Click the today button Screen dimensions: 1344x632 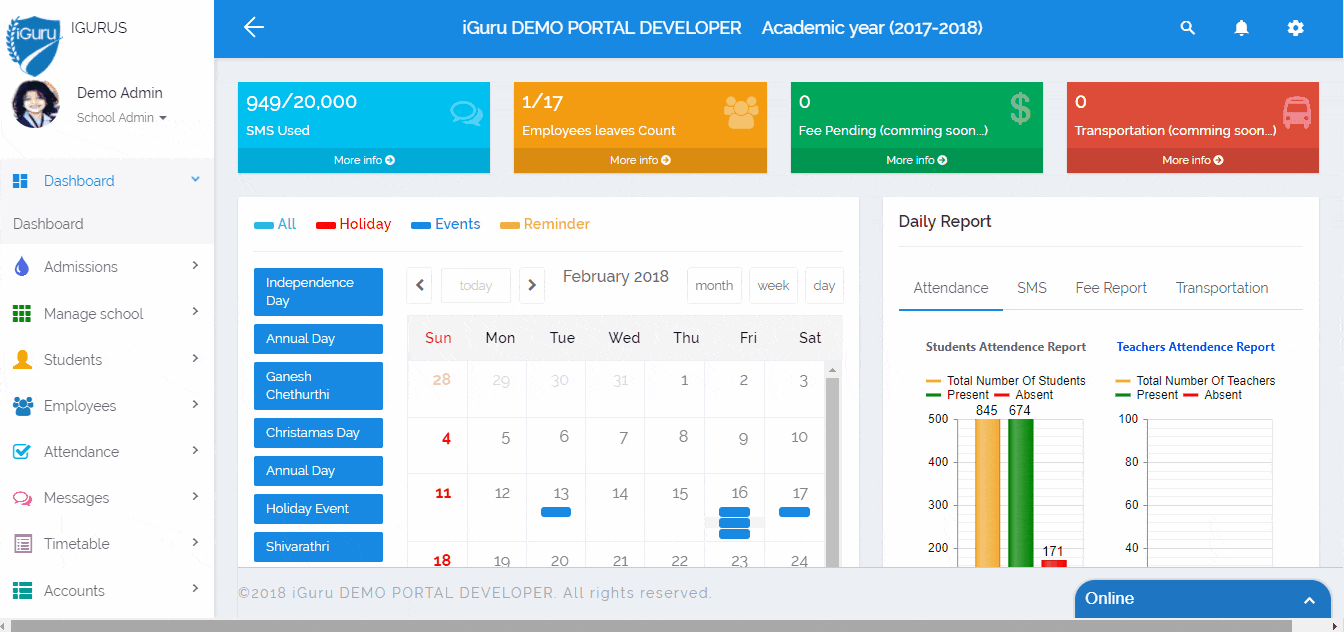[x=476, y=285]
